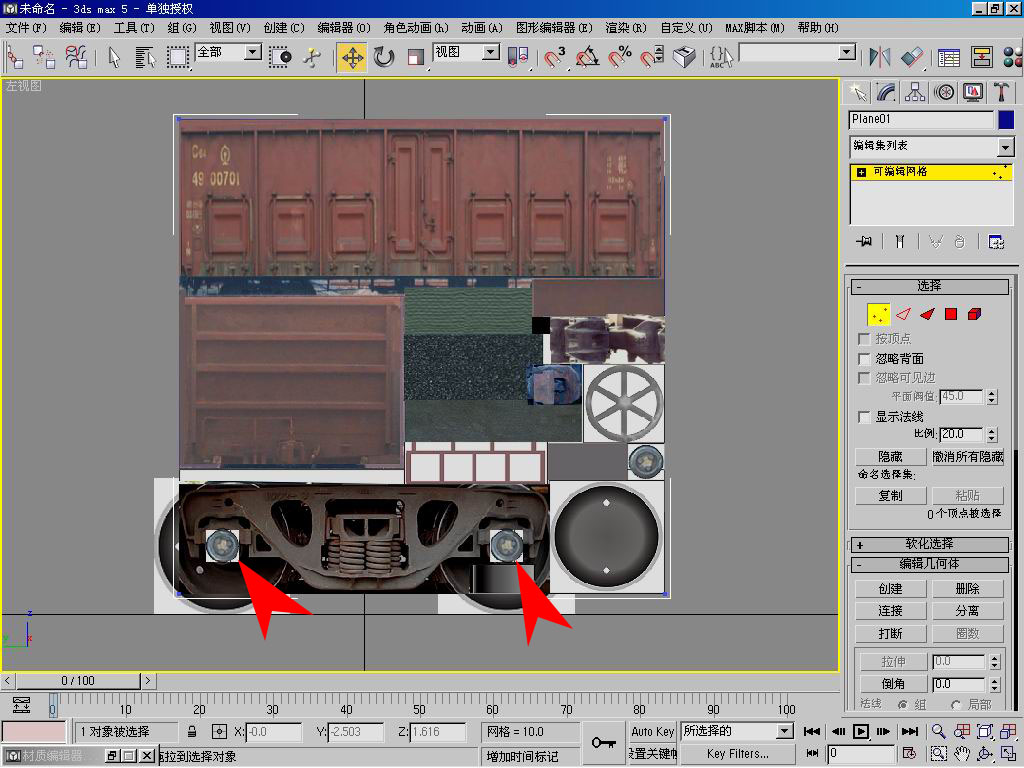The width and height of the screenshot is (1024, 768).
Task: Click the 创建 geometry button
Action: (890, 588)
